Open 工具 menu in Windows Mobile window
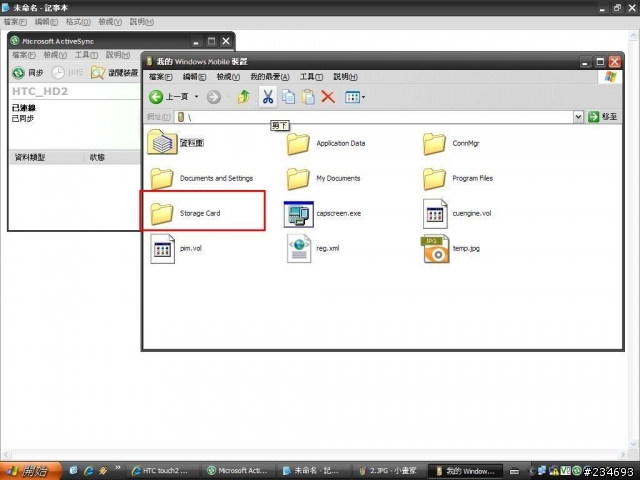 pos(311,77)
